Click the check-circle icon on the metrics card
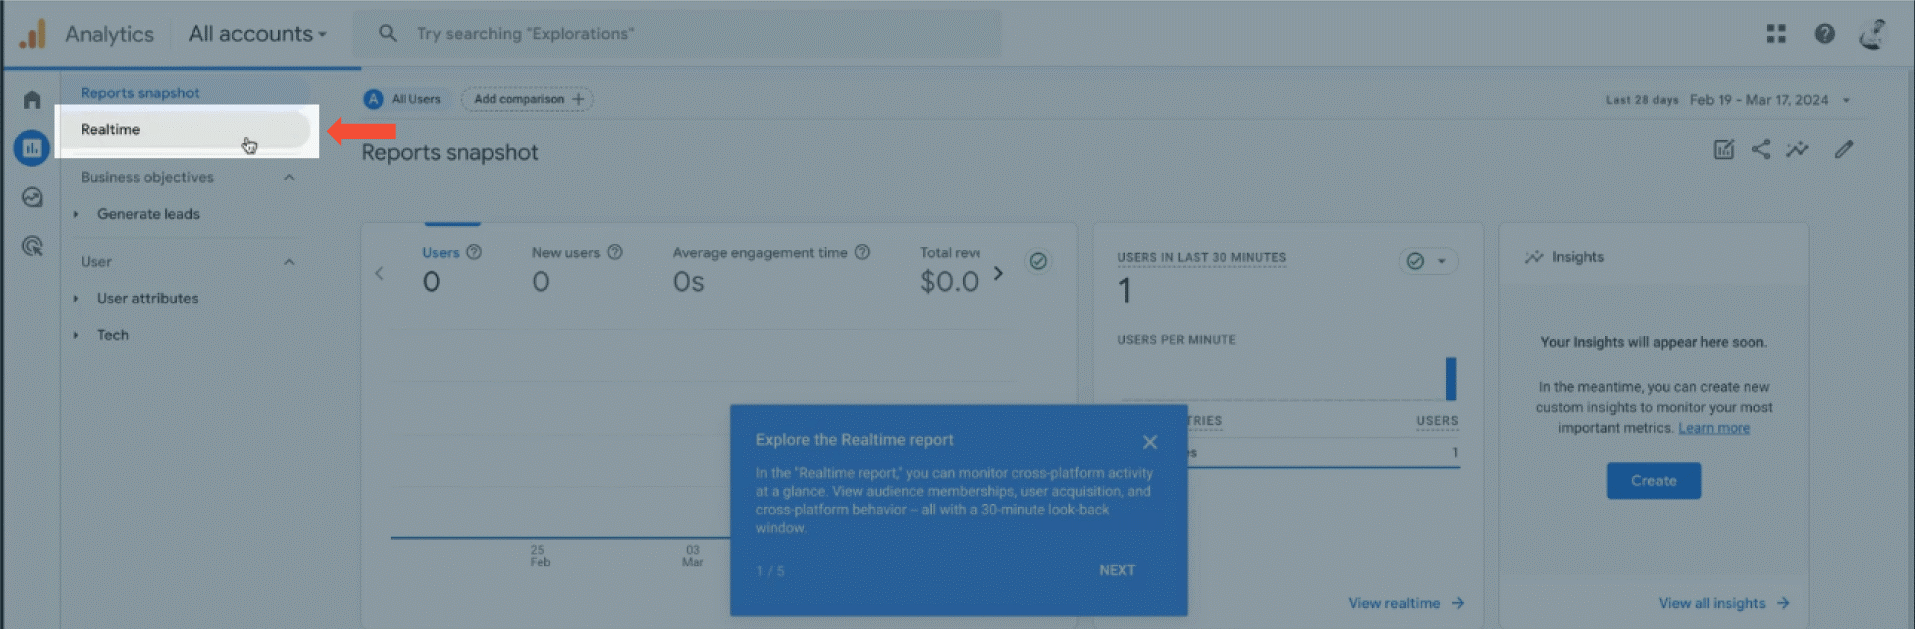The image size is (1915, 629). (x=1039, y=261)
